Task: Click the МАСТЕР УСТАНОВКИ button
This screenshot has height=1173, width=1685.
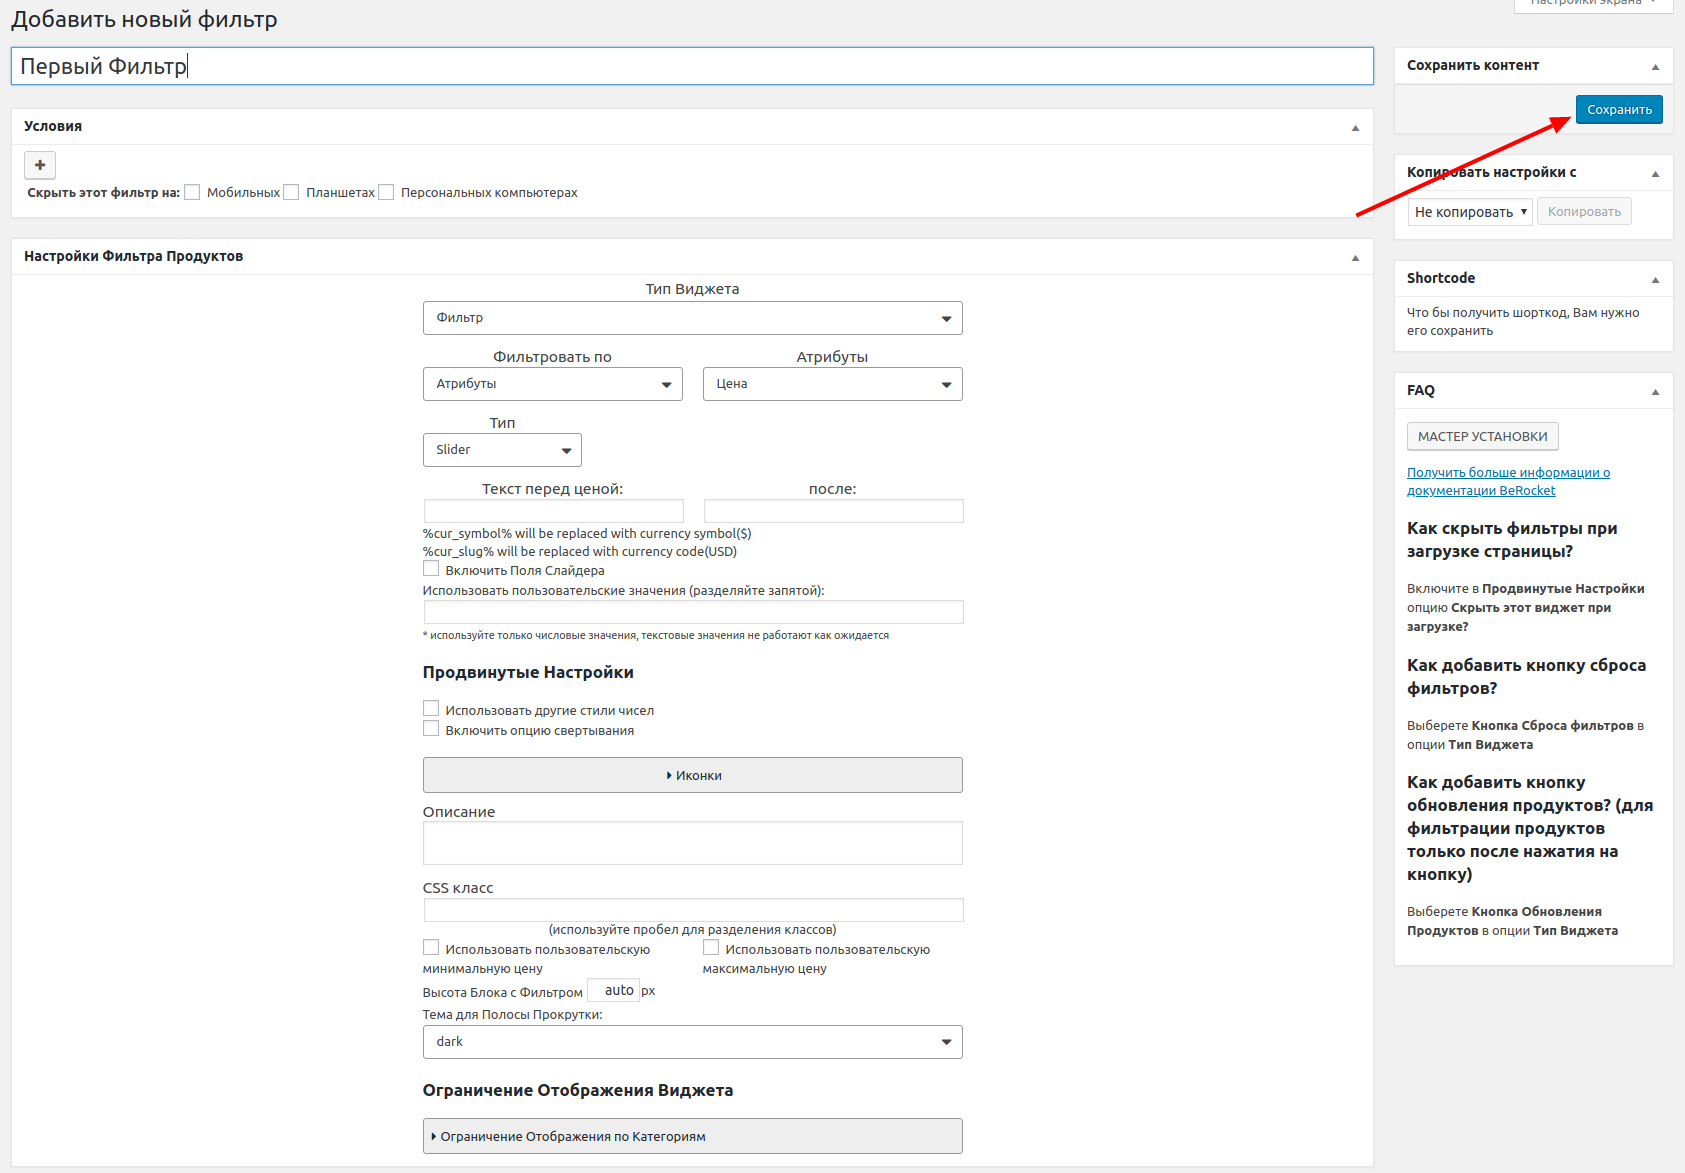Action: [1482, 436]
